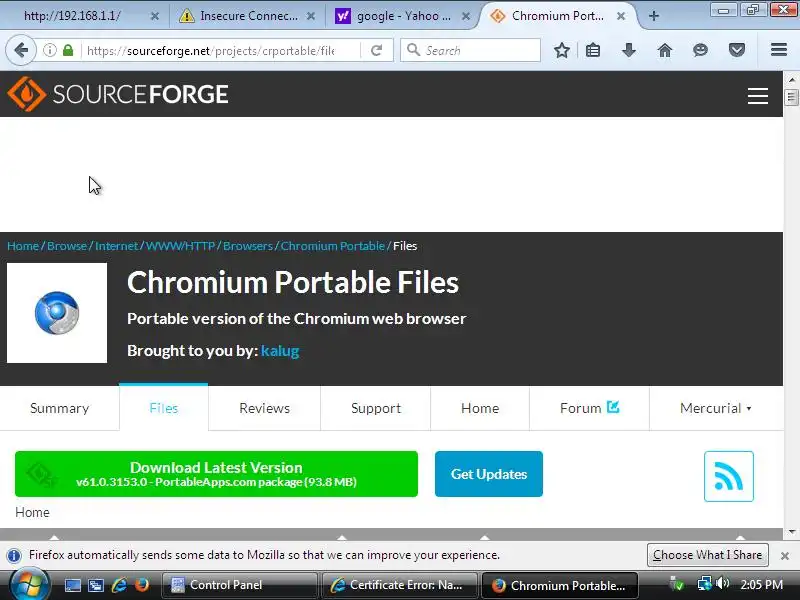Screen dimensions: 800x600
Task: Close the 192.168.1.1 tab
Action: tap(155, 16)
